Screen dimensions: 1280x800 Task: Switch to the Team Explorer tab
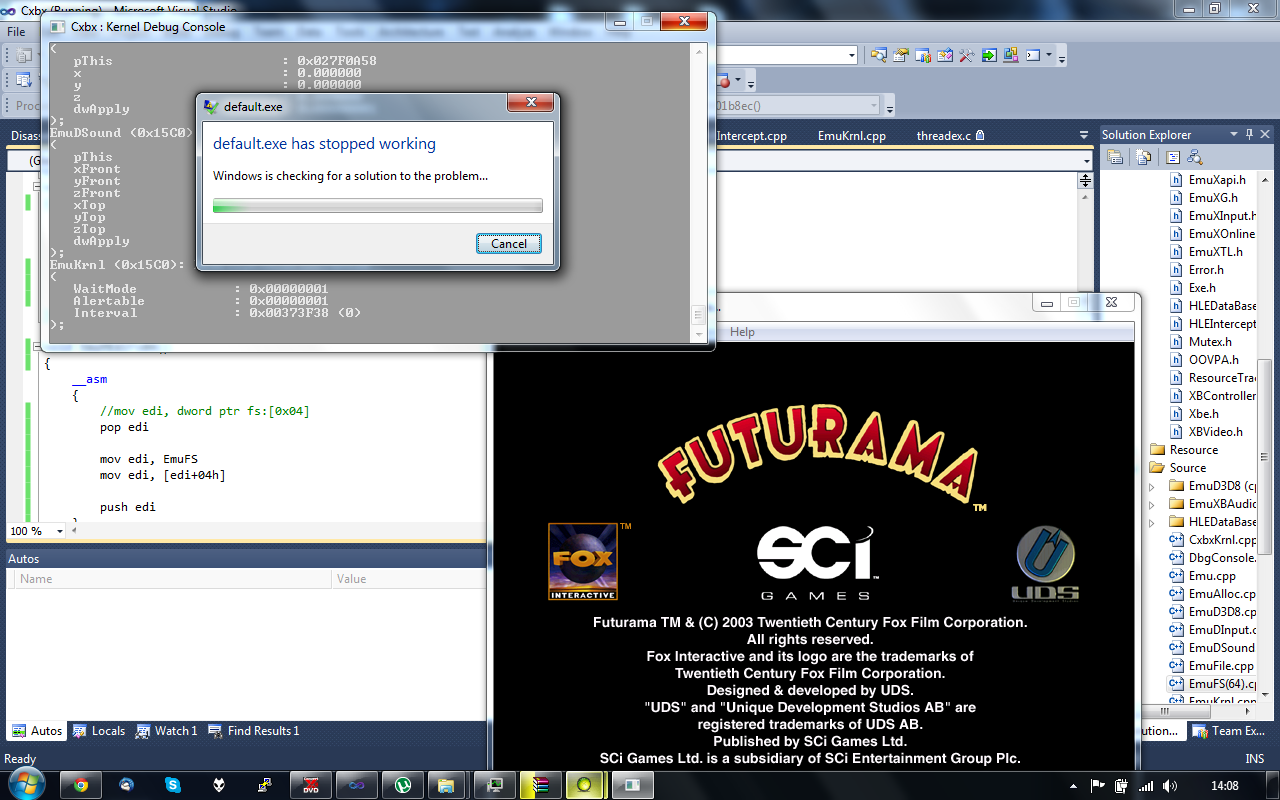[x=1231, y=731]
